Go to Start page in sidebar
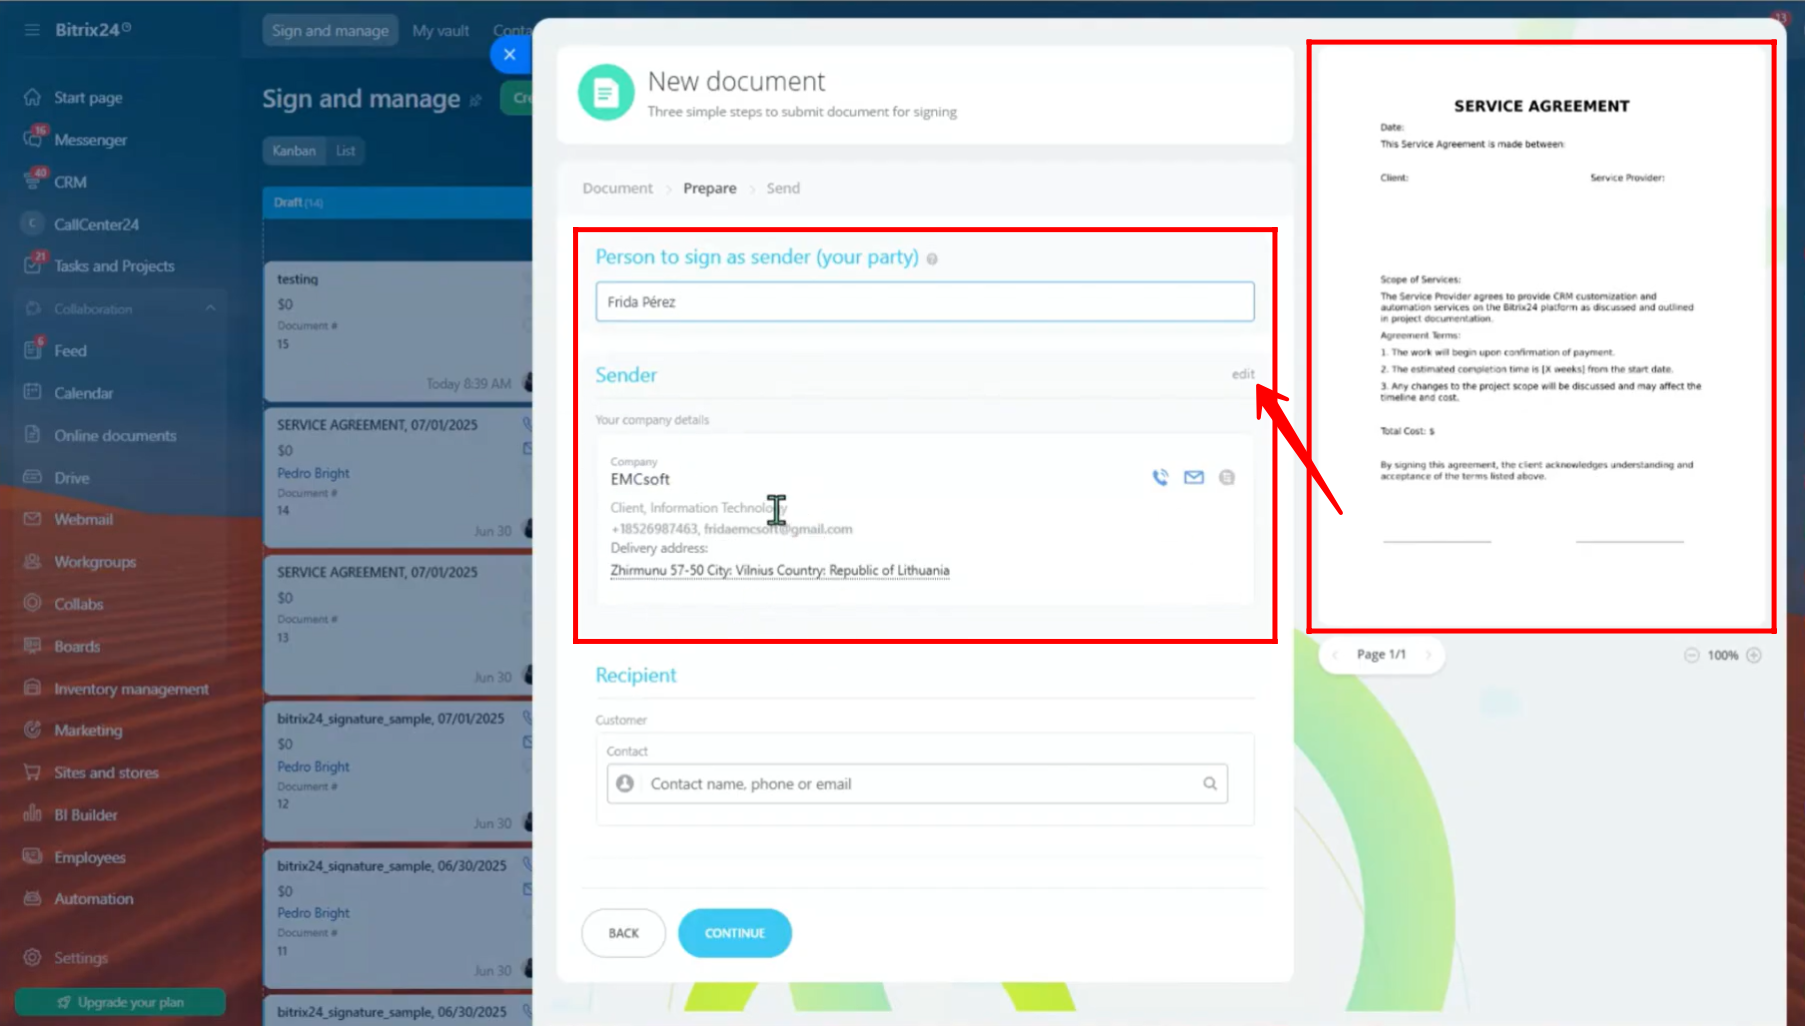Image resolution: width=1805 pixels, height=1026 pixels. click(x=88, y=98)
